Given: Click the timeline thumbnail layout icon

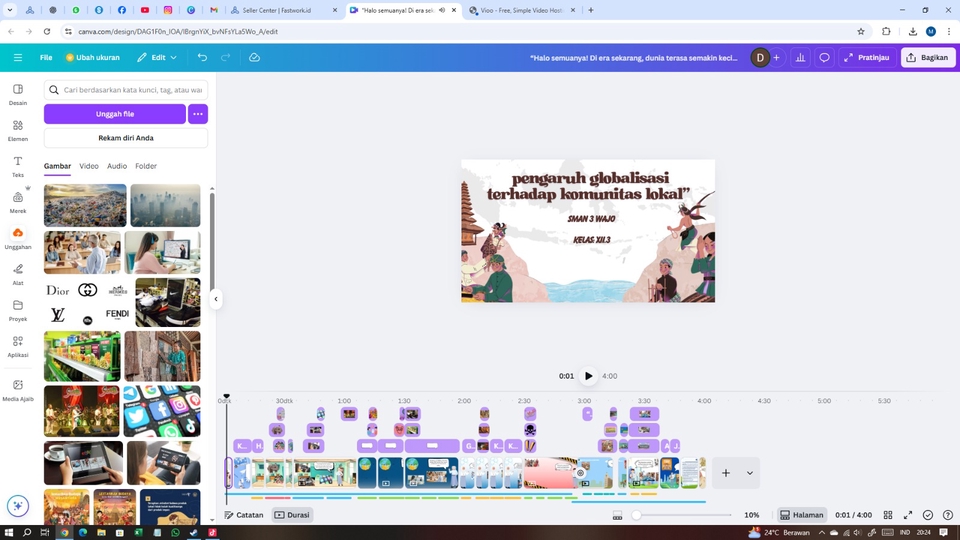Looking at the screenshot, I should [x=617, y=516].
